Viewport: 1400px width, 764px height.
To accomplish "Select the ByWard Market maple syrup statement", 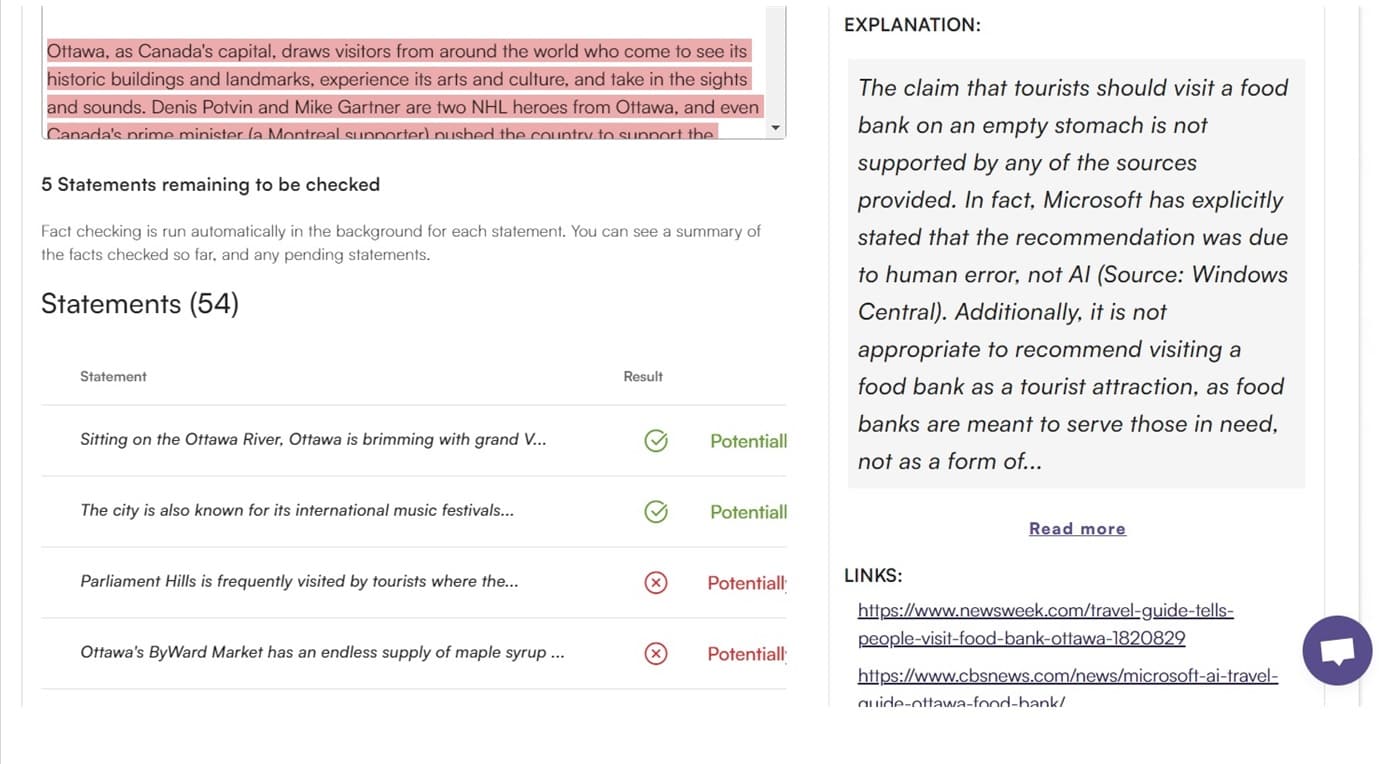I will tap(413, 654).
